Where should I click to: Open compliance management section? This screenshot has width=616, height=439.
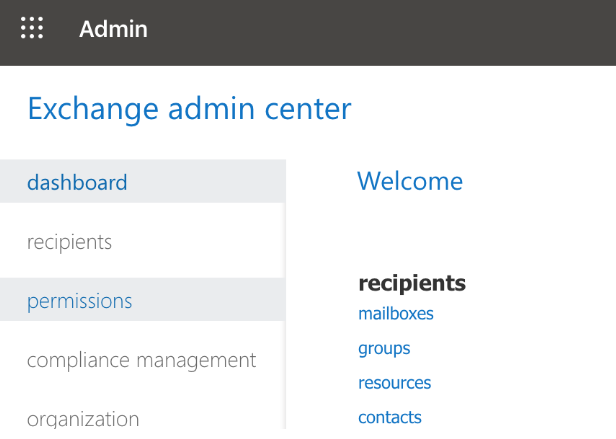coord(142,360)
